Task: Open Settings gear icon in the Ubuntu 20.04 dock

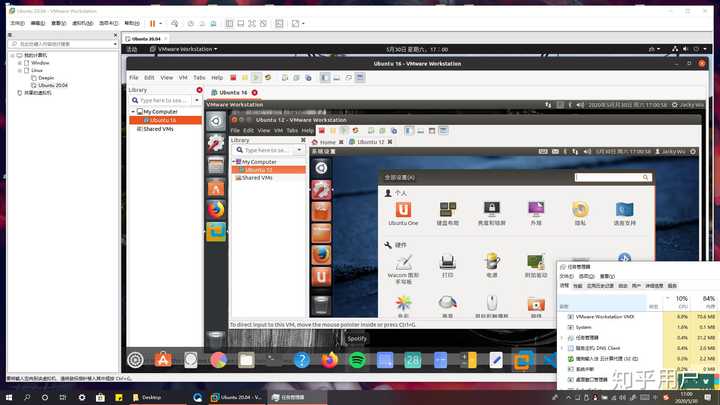Action: pos(135,360)
